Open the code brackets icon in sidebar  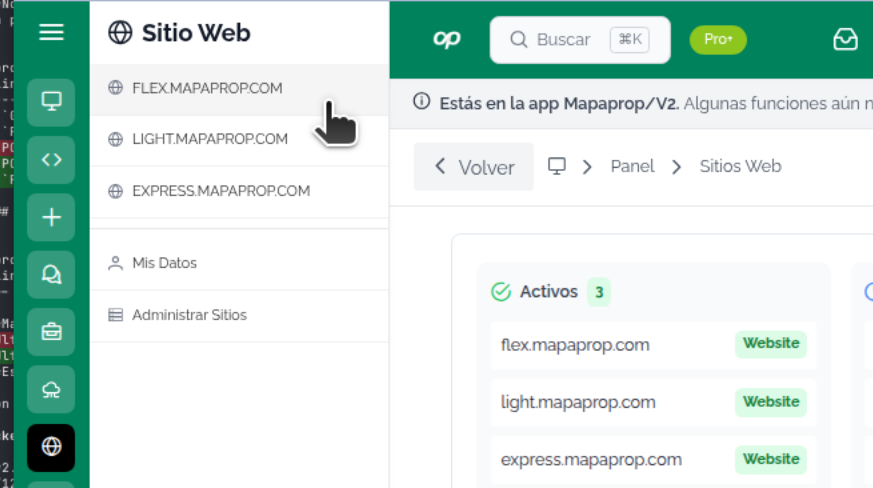(51, 160)
